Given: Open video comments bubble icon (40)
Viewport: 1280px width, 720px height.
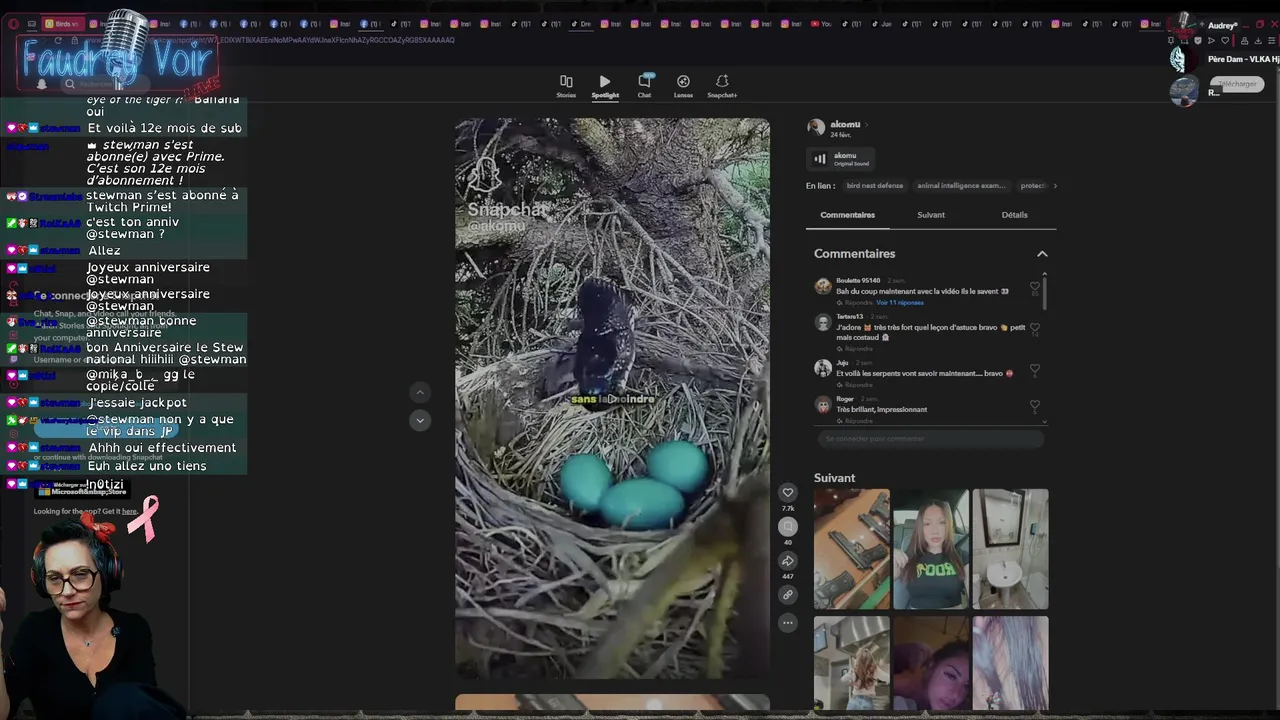Looking at the screenshot, I should click(788, 527).
